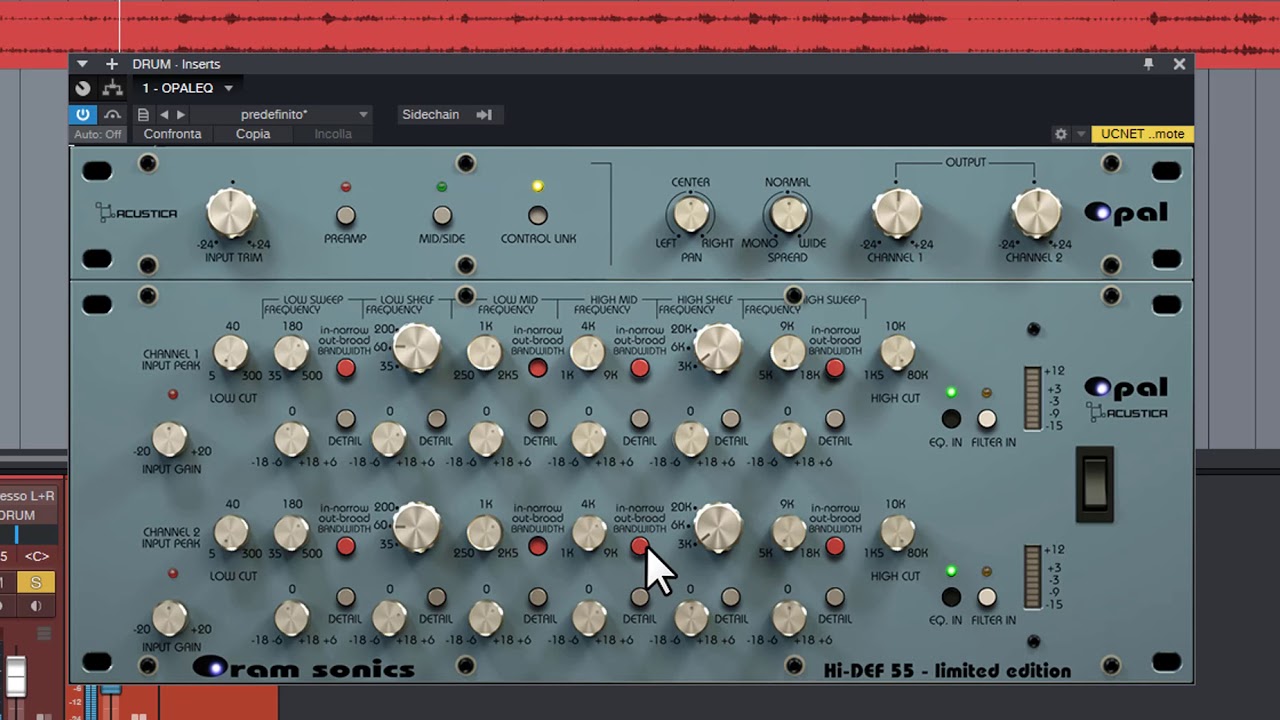Open the preset file icon menu
Viewport: 1280px width, 720px height.
point(143,115)
